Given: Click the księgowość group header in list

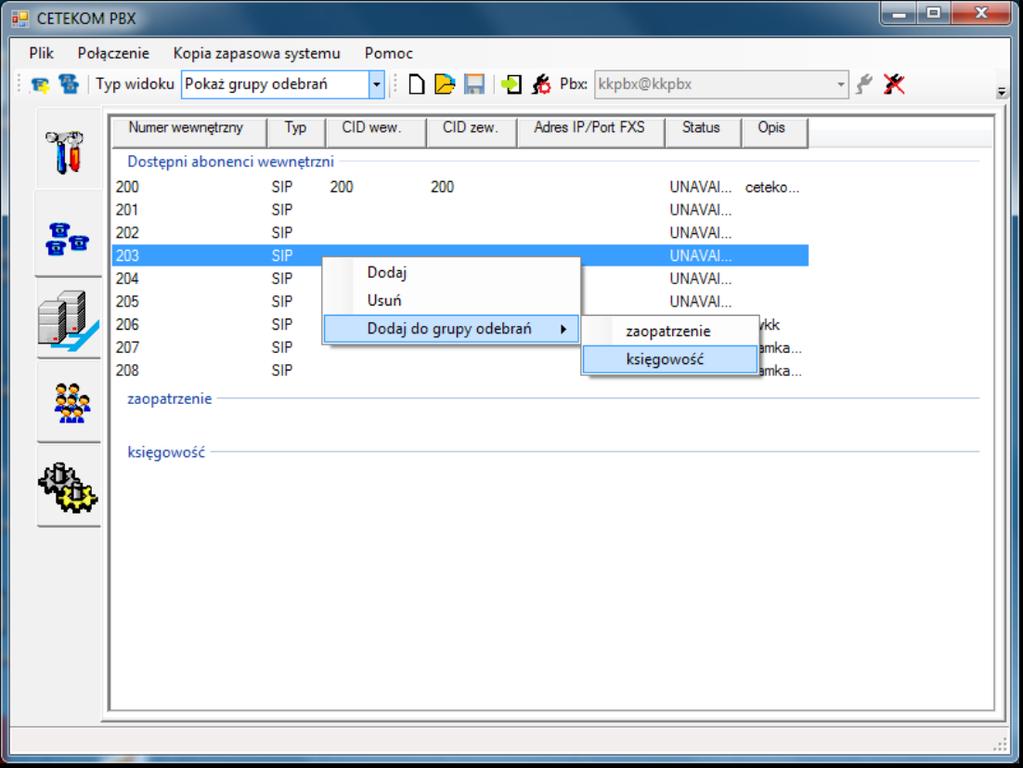Looking at the screenshot, I should (x=166, y=452).
